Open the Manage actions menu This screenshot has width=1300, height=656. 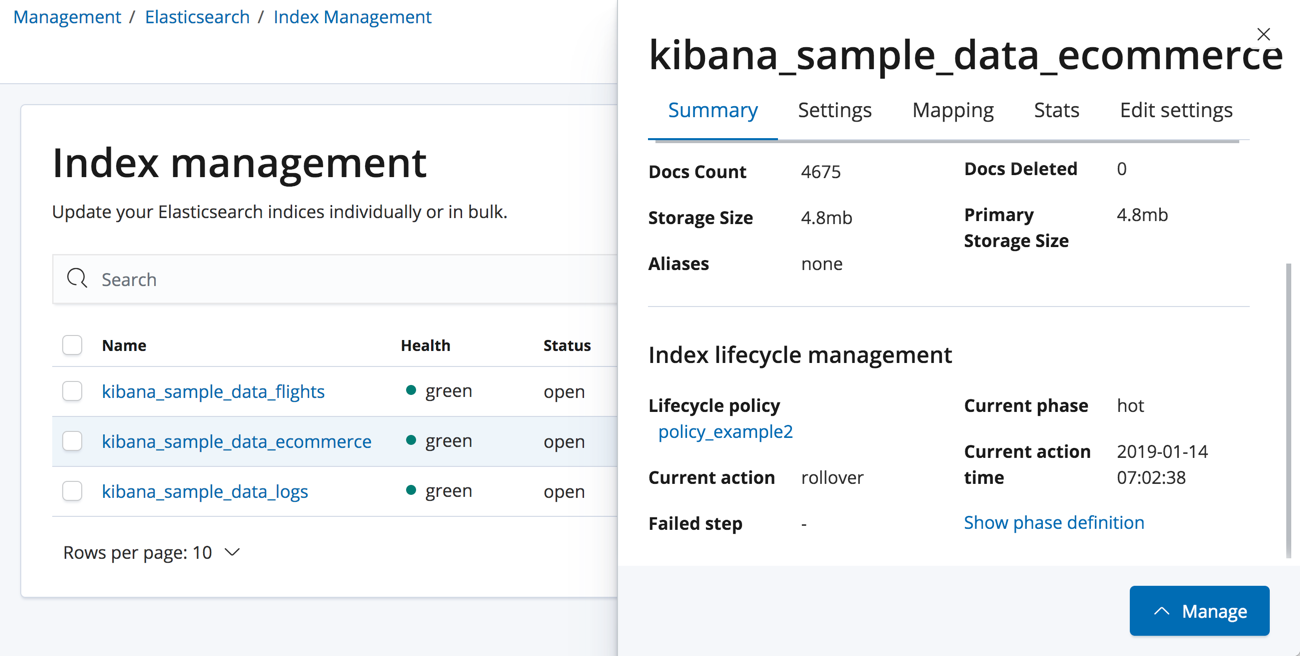[1199, 611]
